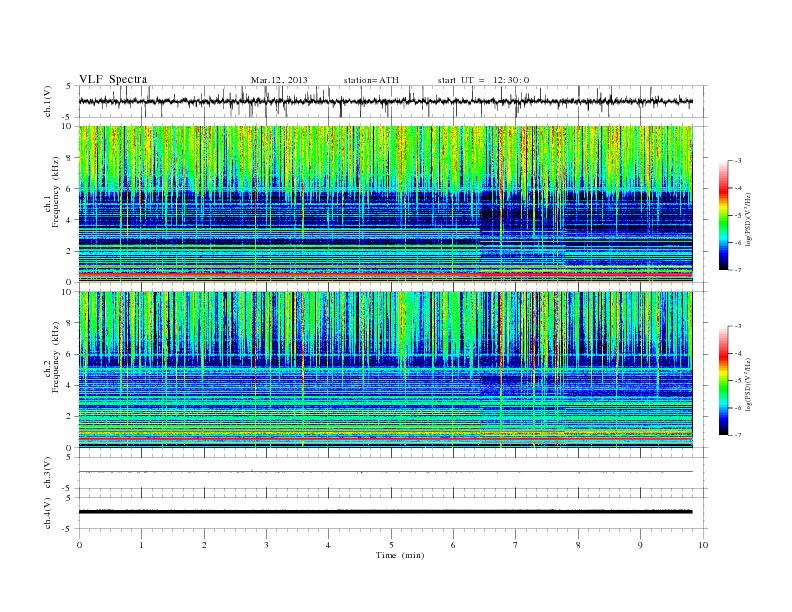Click time axis tick label '3'
This screenshot has height=612, width=792.
[266, 545]
